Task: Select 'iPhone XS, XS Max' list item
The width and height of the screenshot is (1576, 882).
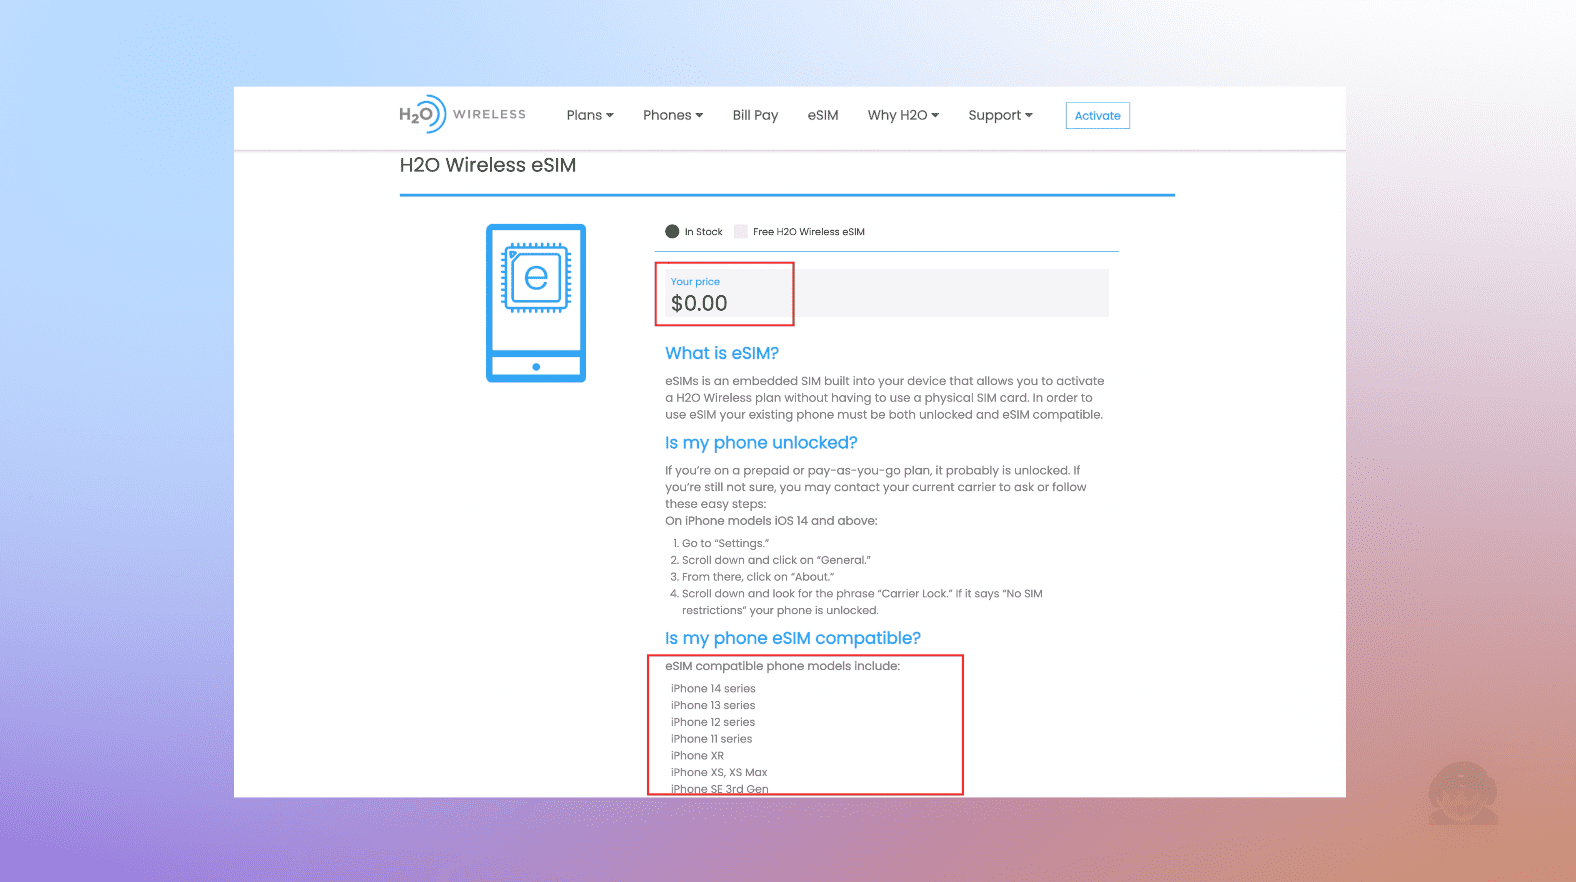Action: 719,773
